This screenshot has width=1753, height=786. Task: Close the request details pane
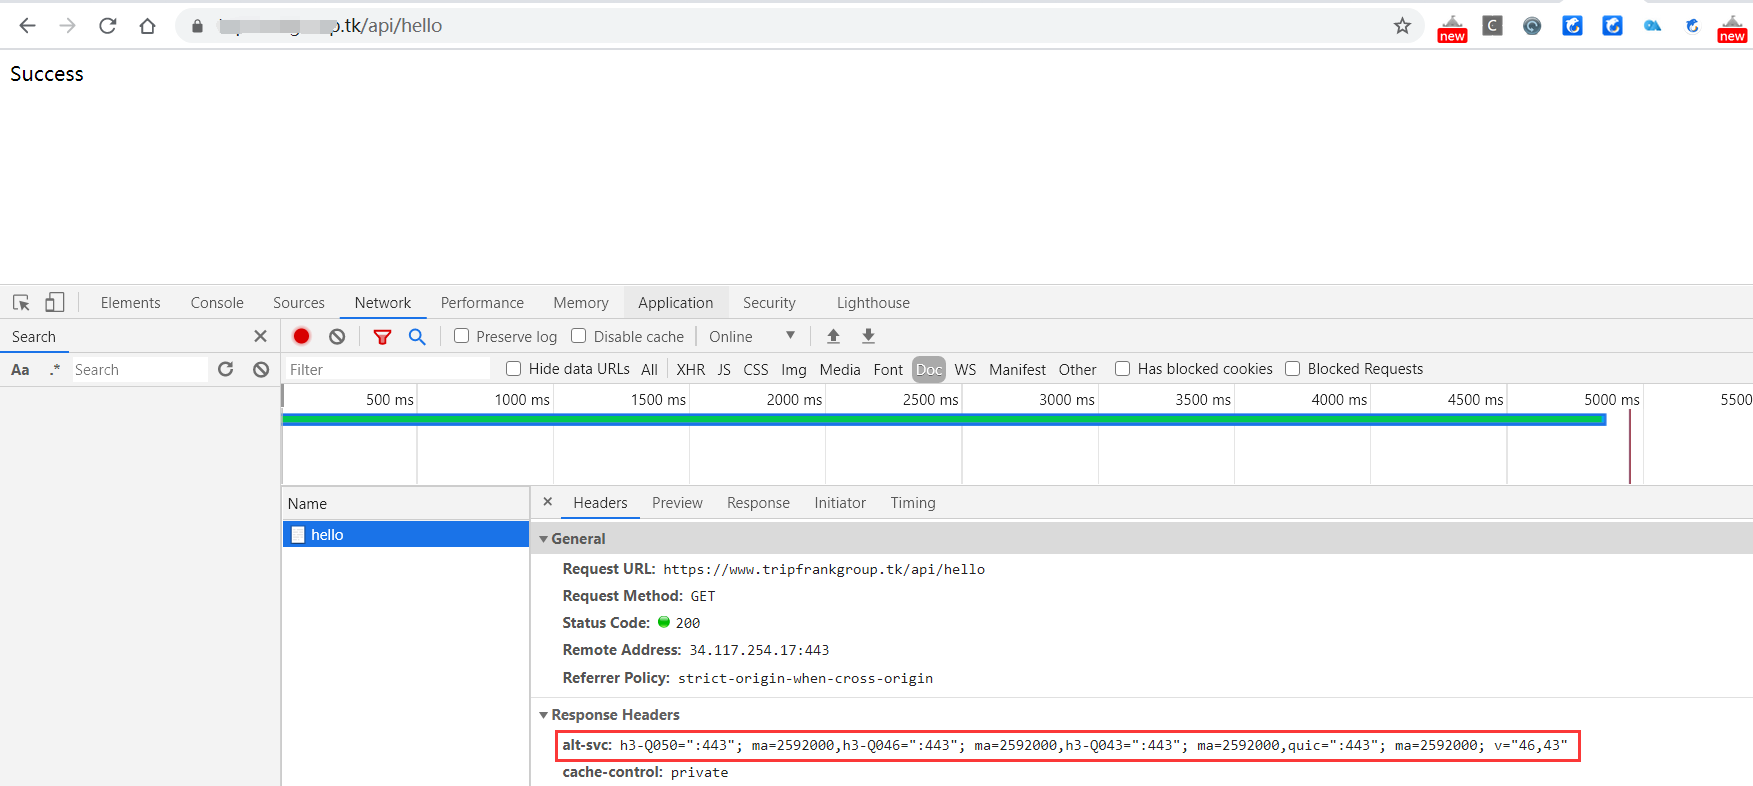[x=547, y=502]
